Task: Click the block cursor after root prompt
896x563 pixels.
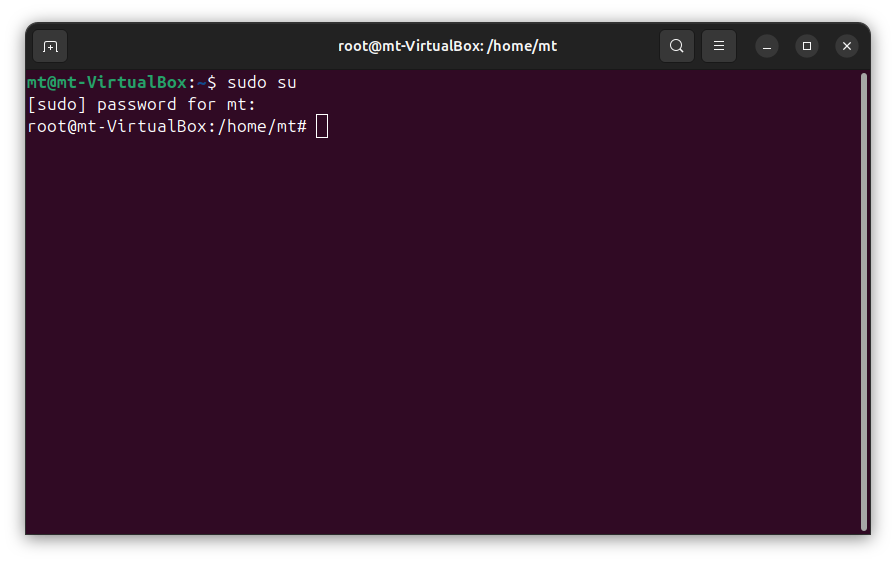Action: click(x=322, y=126)
